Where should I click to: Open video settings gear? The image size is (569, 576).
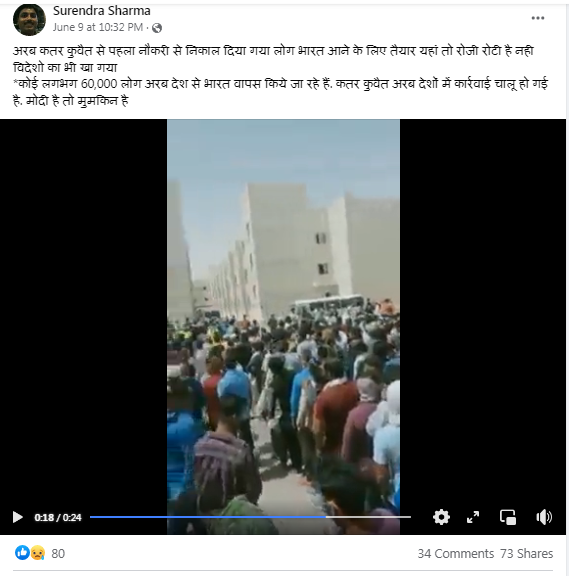(441, 517)
